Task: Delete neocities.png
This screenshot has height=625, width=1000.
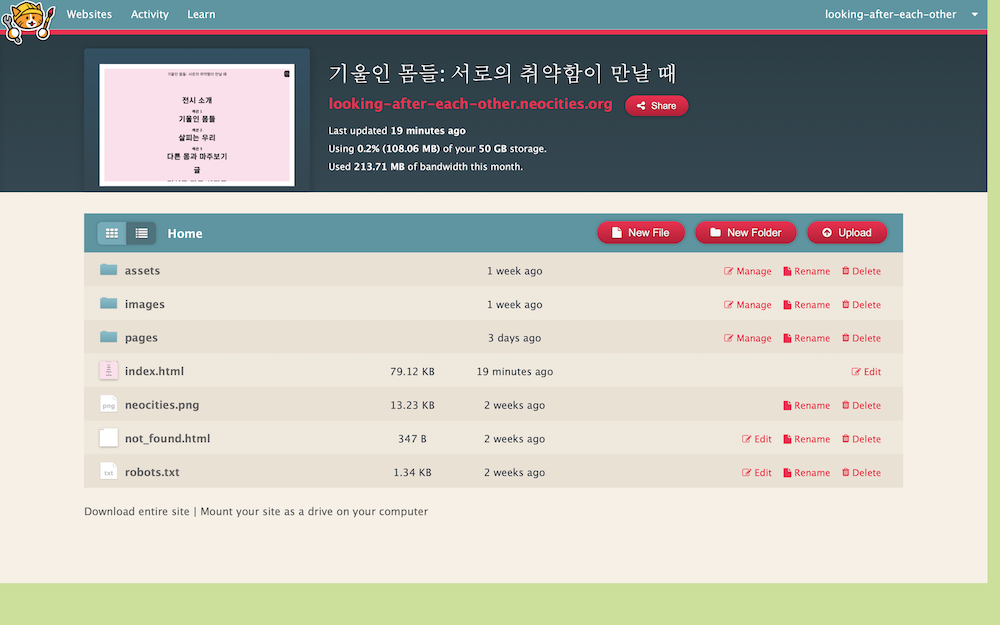Action: pyautogui.click(x=861, y=406)
